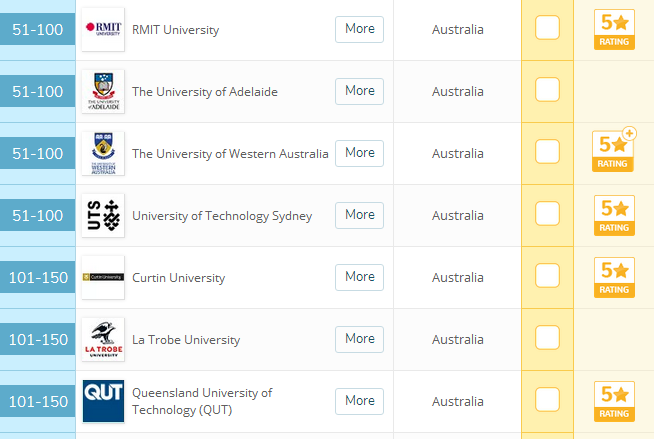
Task: Tick the compare checkbox for University of Adelaide
Action: click(x=547, y=91)
